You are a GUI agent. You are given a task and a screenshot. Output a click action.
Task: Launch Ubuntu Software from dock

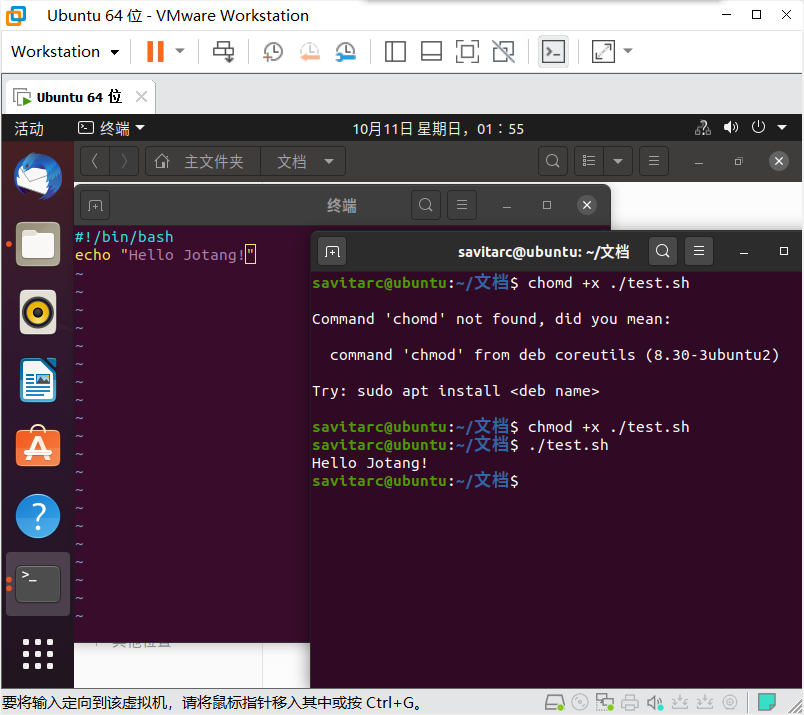[x=38, y=447]
